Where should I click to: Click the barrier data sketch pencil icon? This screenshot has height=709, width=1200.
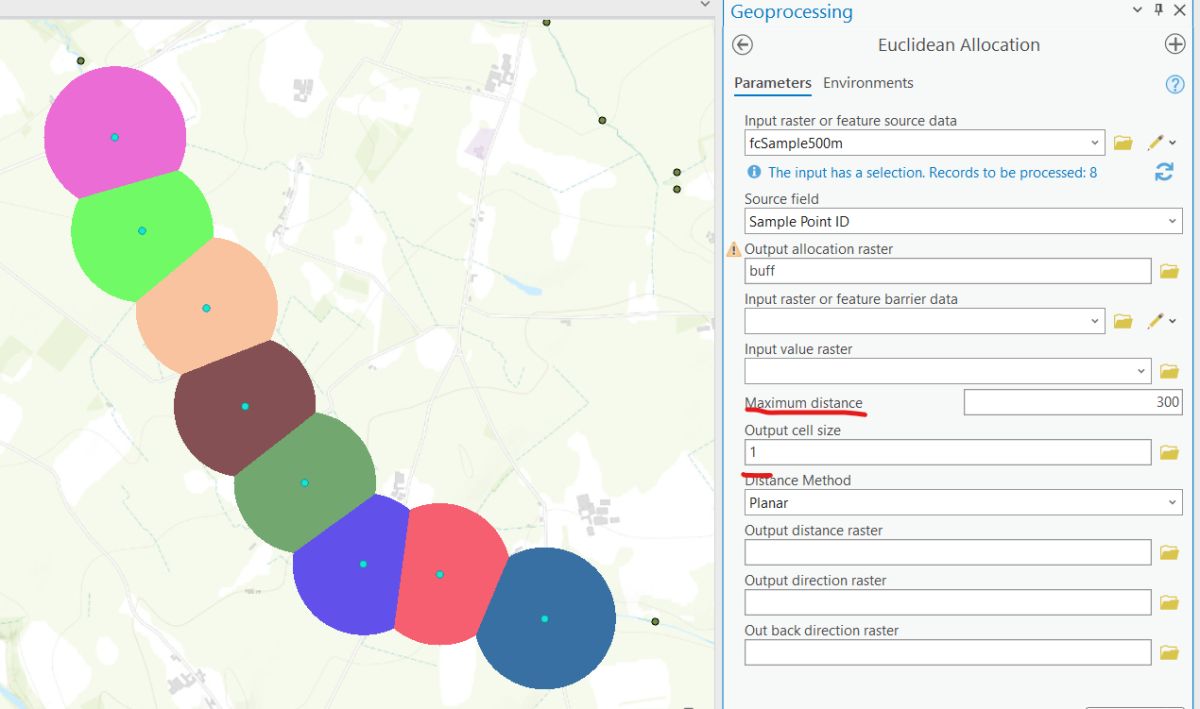(1155, 321)
